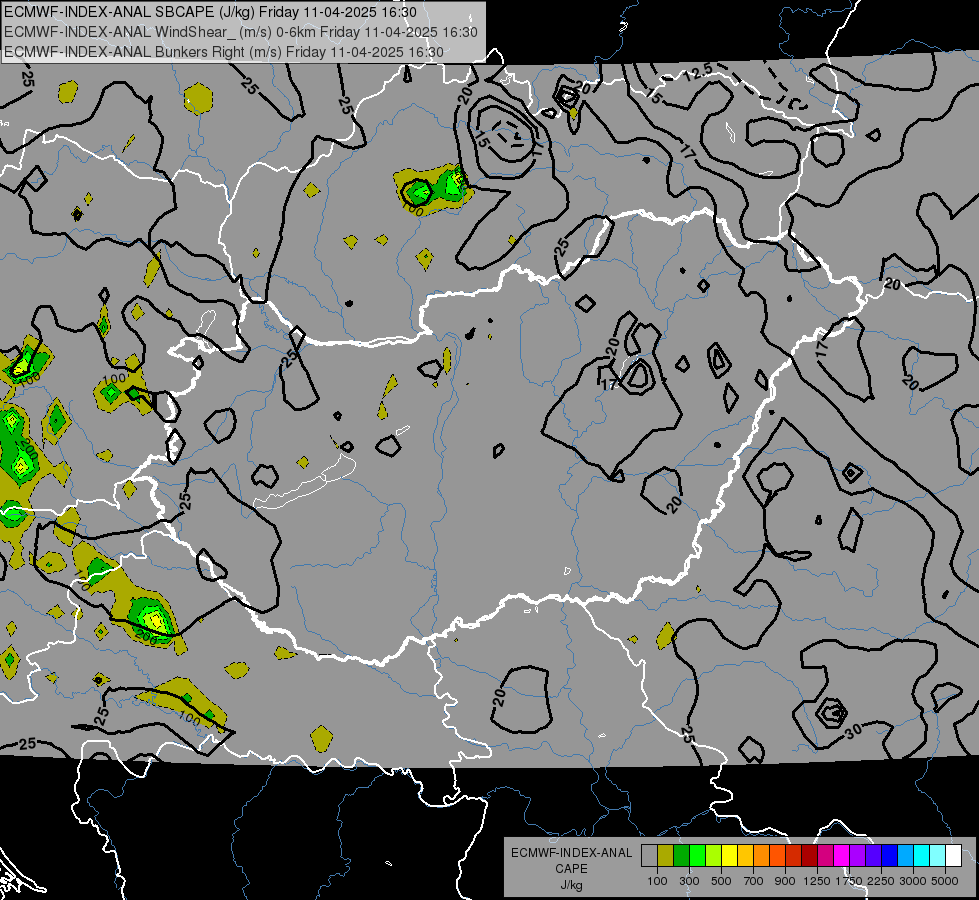Click the 1750 value on the legend scale

(849, 881)
